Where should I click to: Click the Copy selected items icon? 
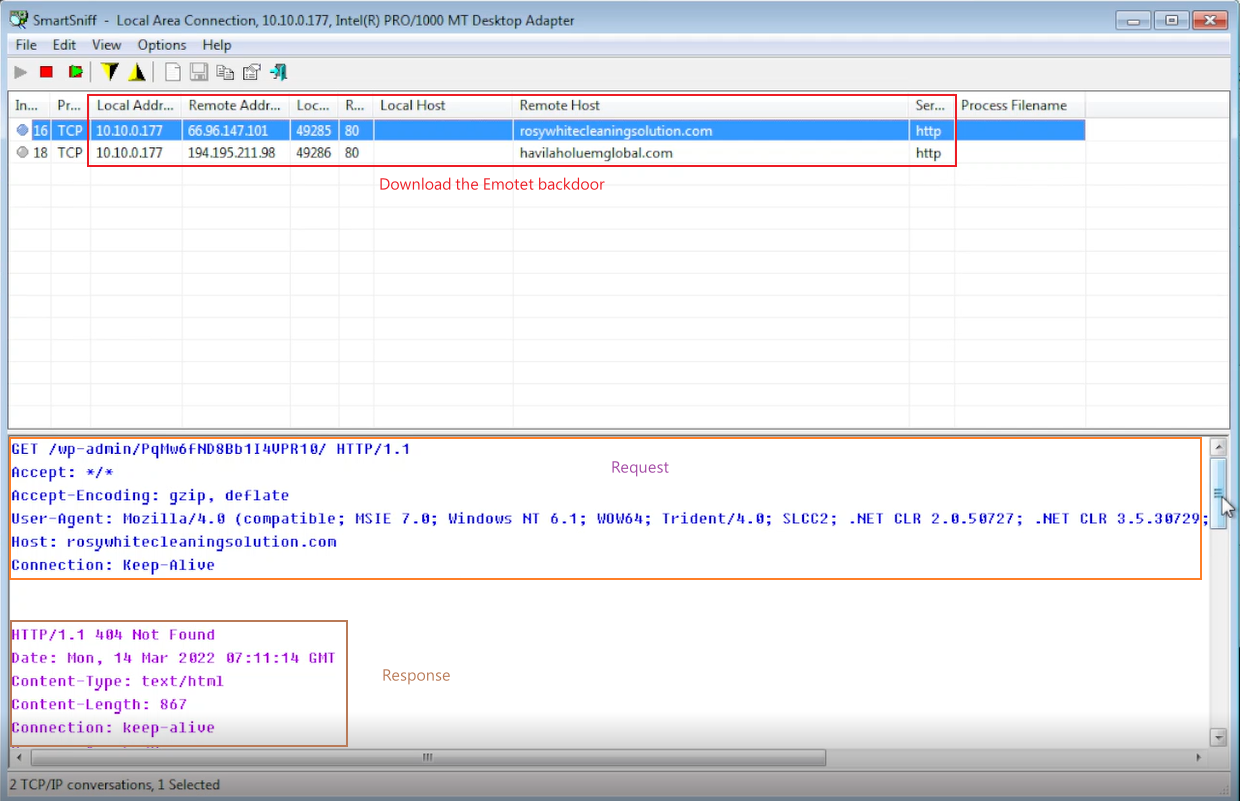click(225, 72)
